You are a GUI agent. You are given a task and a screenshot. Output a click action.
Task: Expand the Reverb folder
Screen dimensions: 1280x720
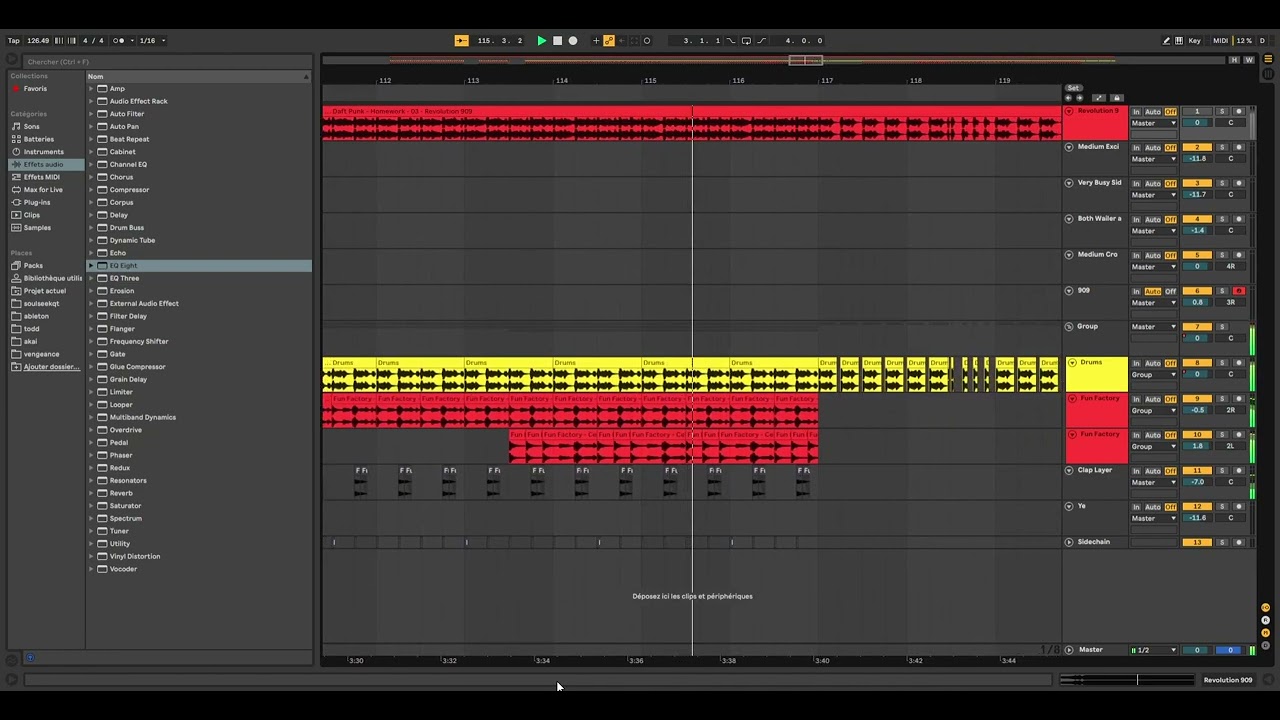91,493
